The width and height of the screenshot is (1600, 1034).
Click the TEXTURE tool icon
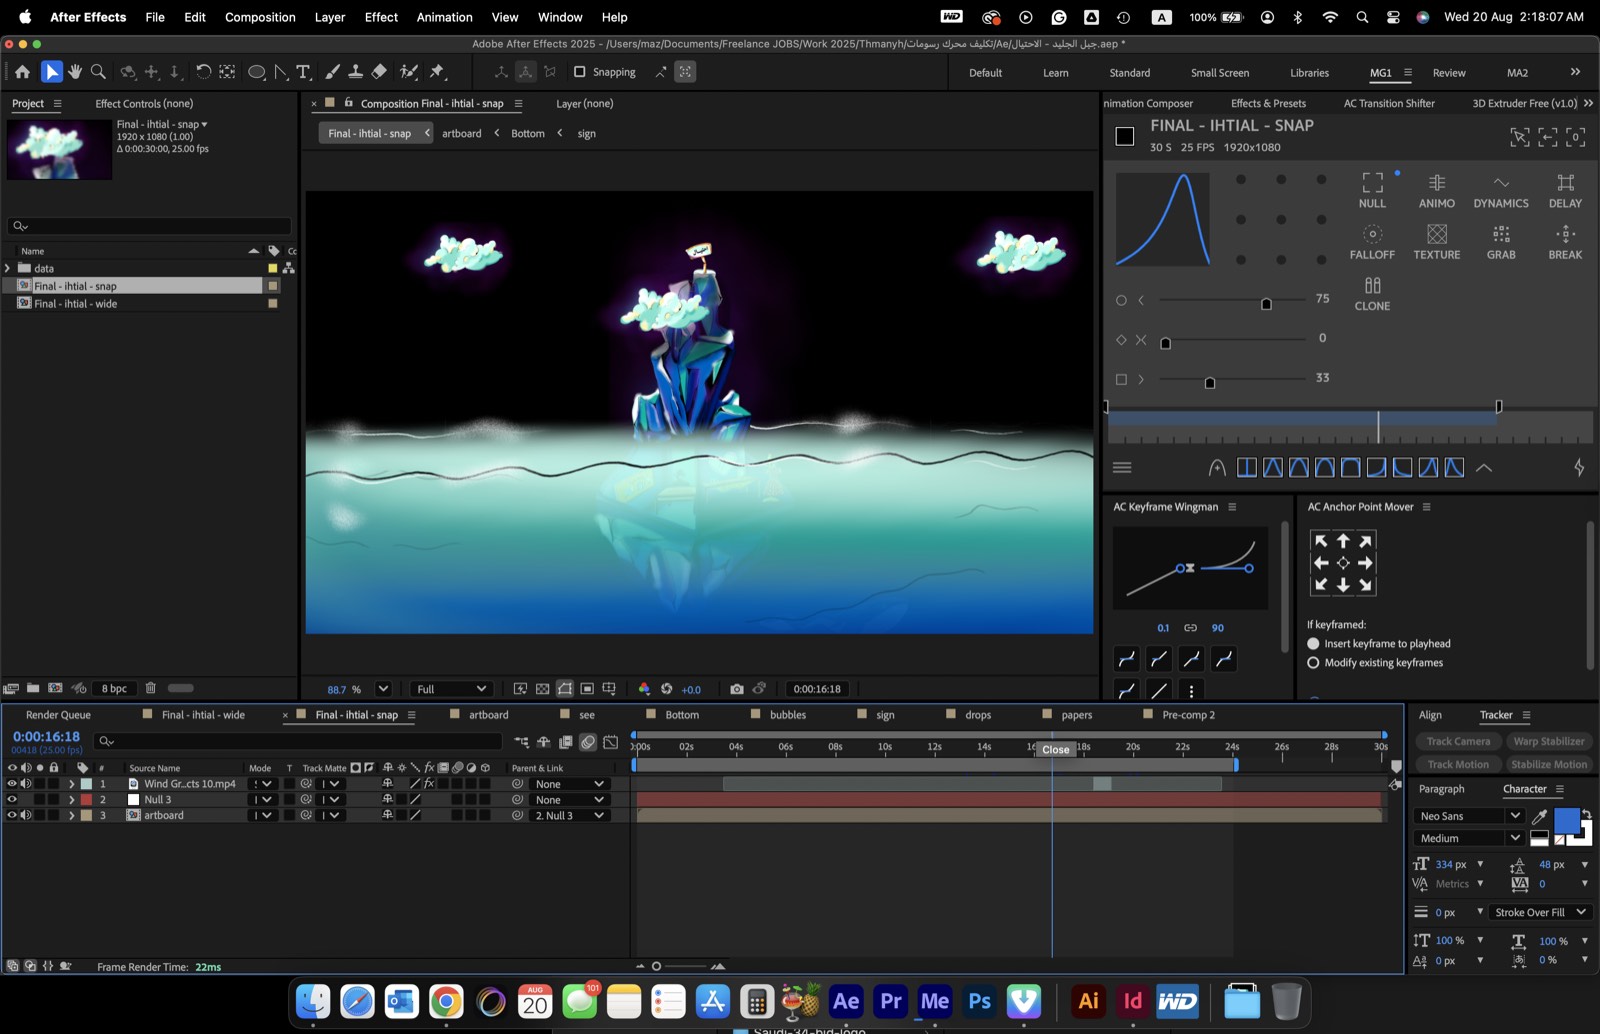click(1437, 241)
